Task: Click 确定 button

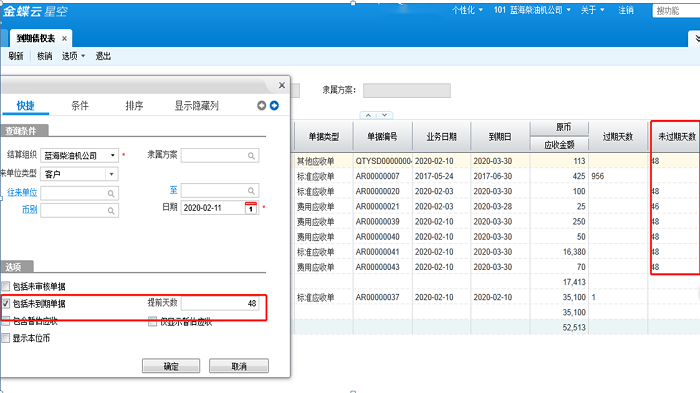Action: (171, 366)
